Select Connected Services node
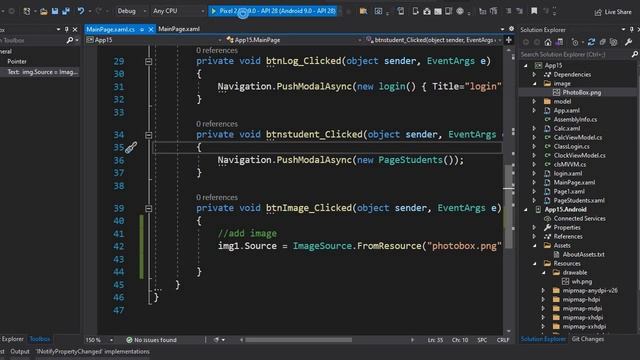The height and width of the screenshot is (360, 640). coord(579,218)
